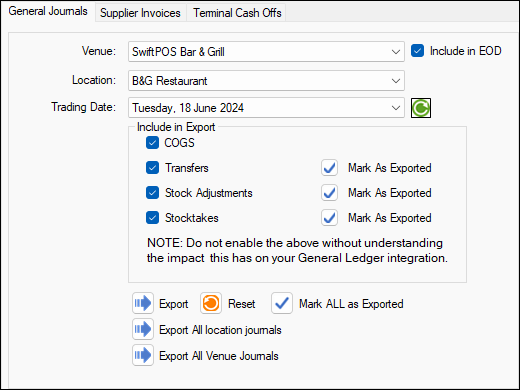Click Mark As Exported label next to Stock Adjustments
Viewport: 520px width, 390px height.
(x=390, y=193)
